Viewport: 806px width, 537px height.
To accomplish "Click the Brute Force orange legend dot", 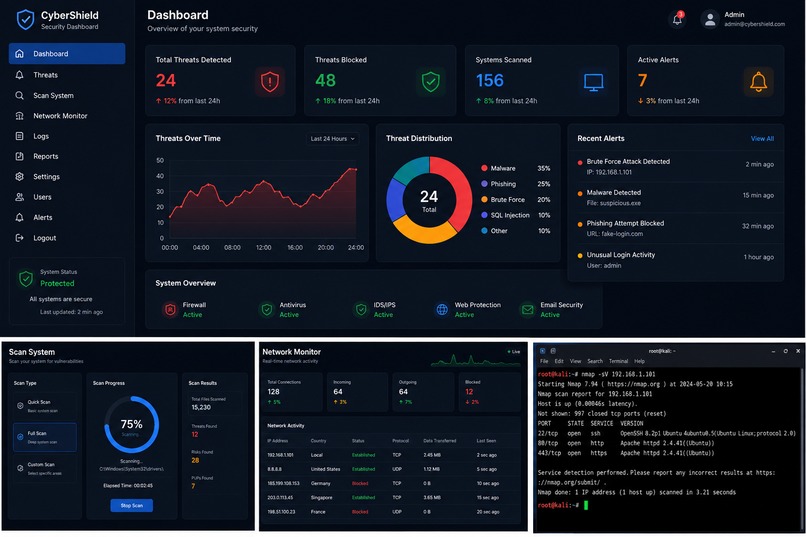I will click(x=484, y=199).
